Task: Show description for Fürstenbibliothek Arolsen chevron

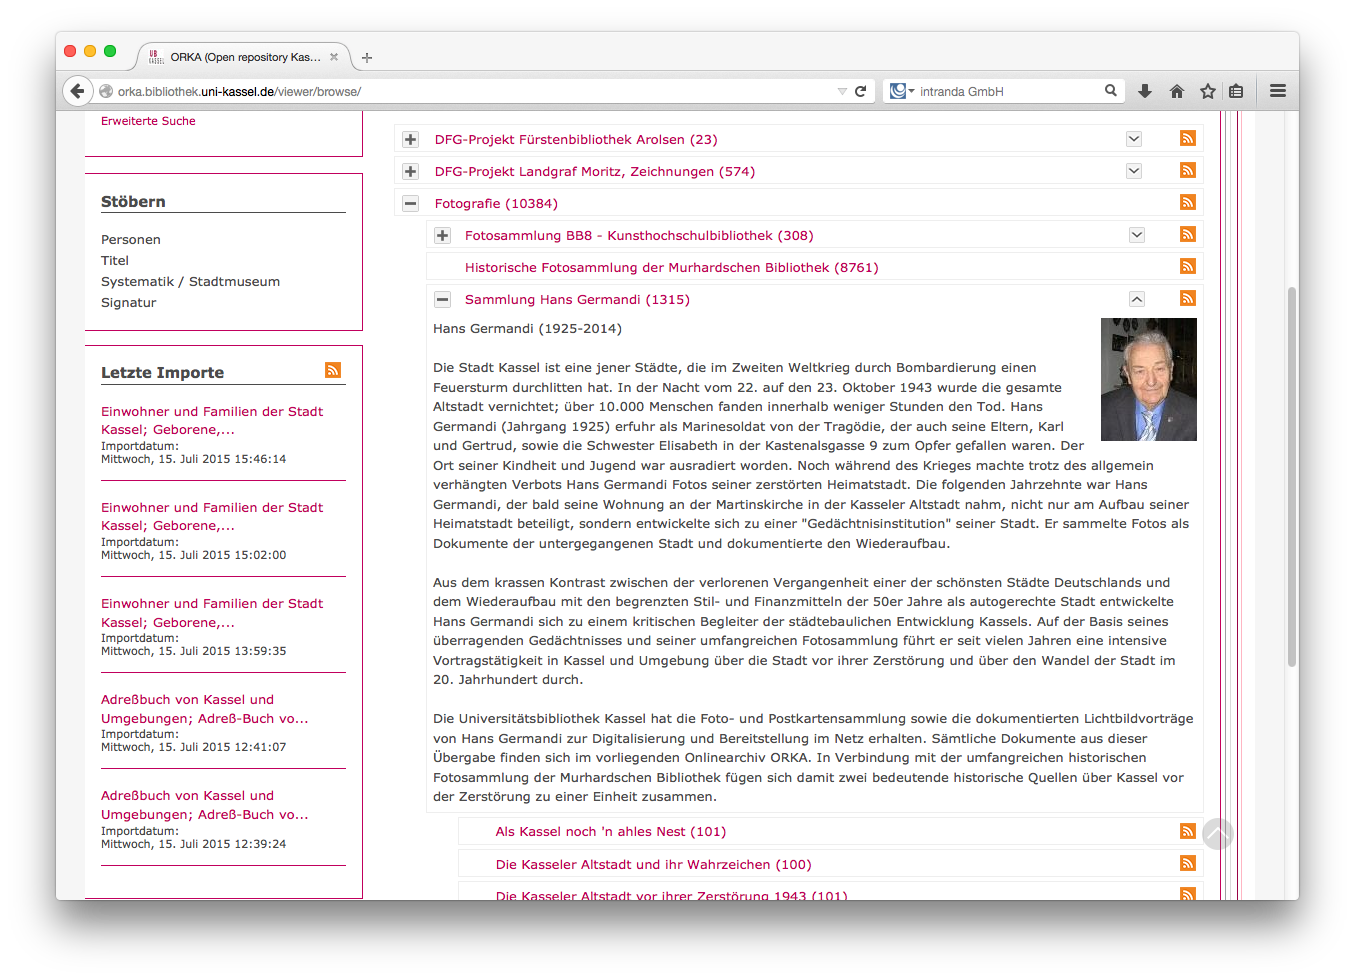Action: click(1134, 139)
